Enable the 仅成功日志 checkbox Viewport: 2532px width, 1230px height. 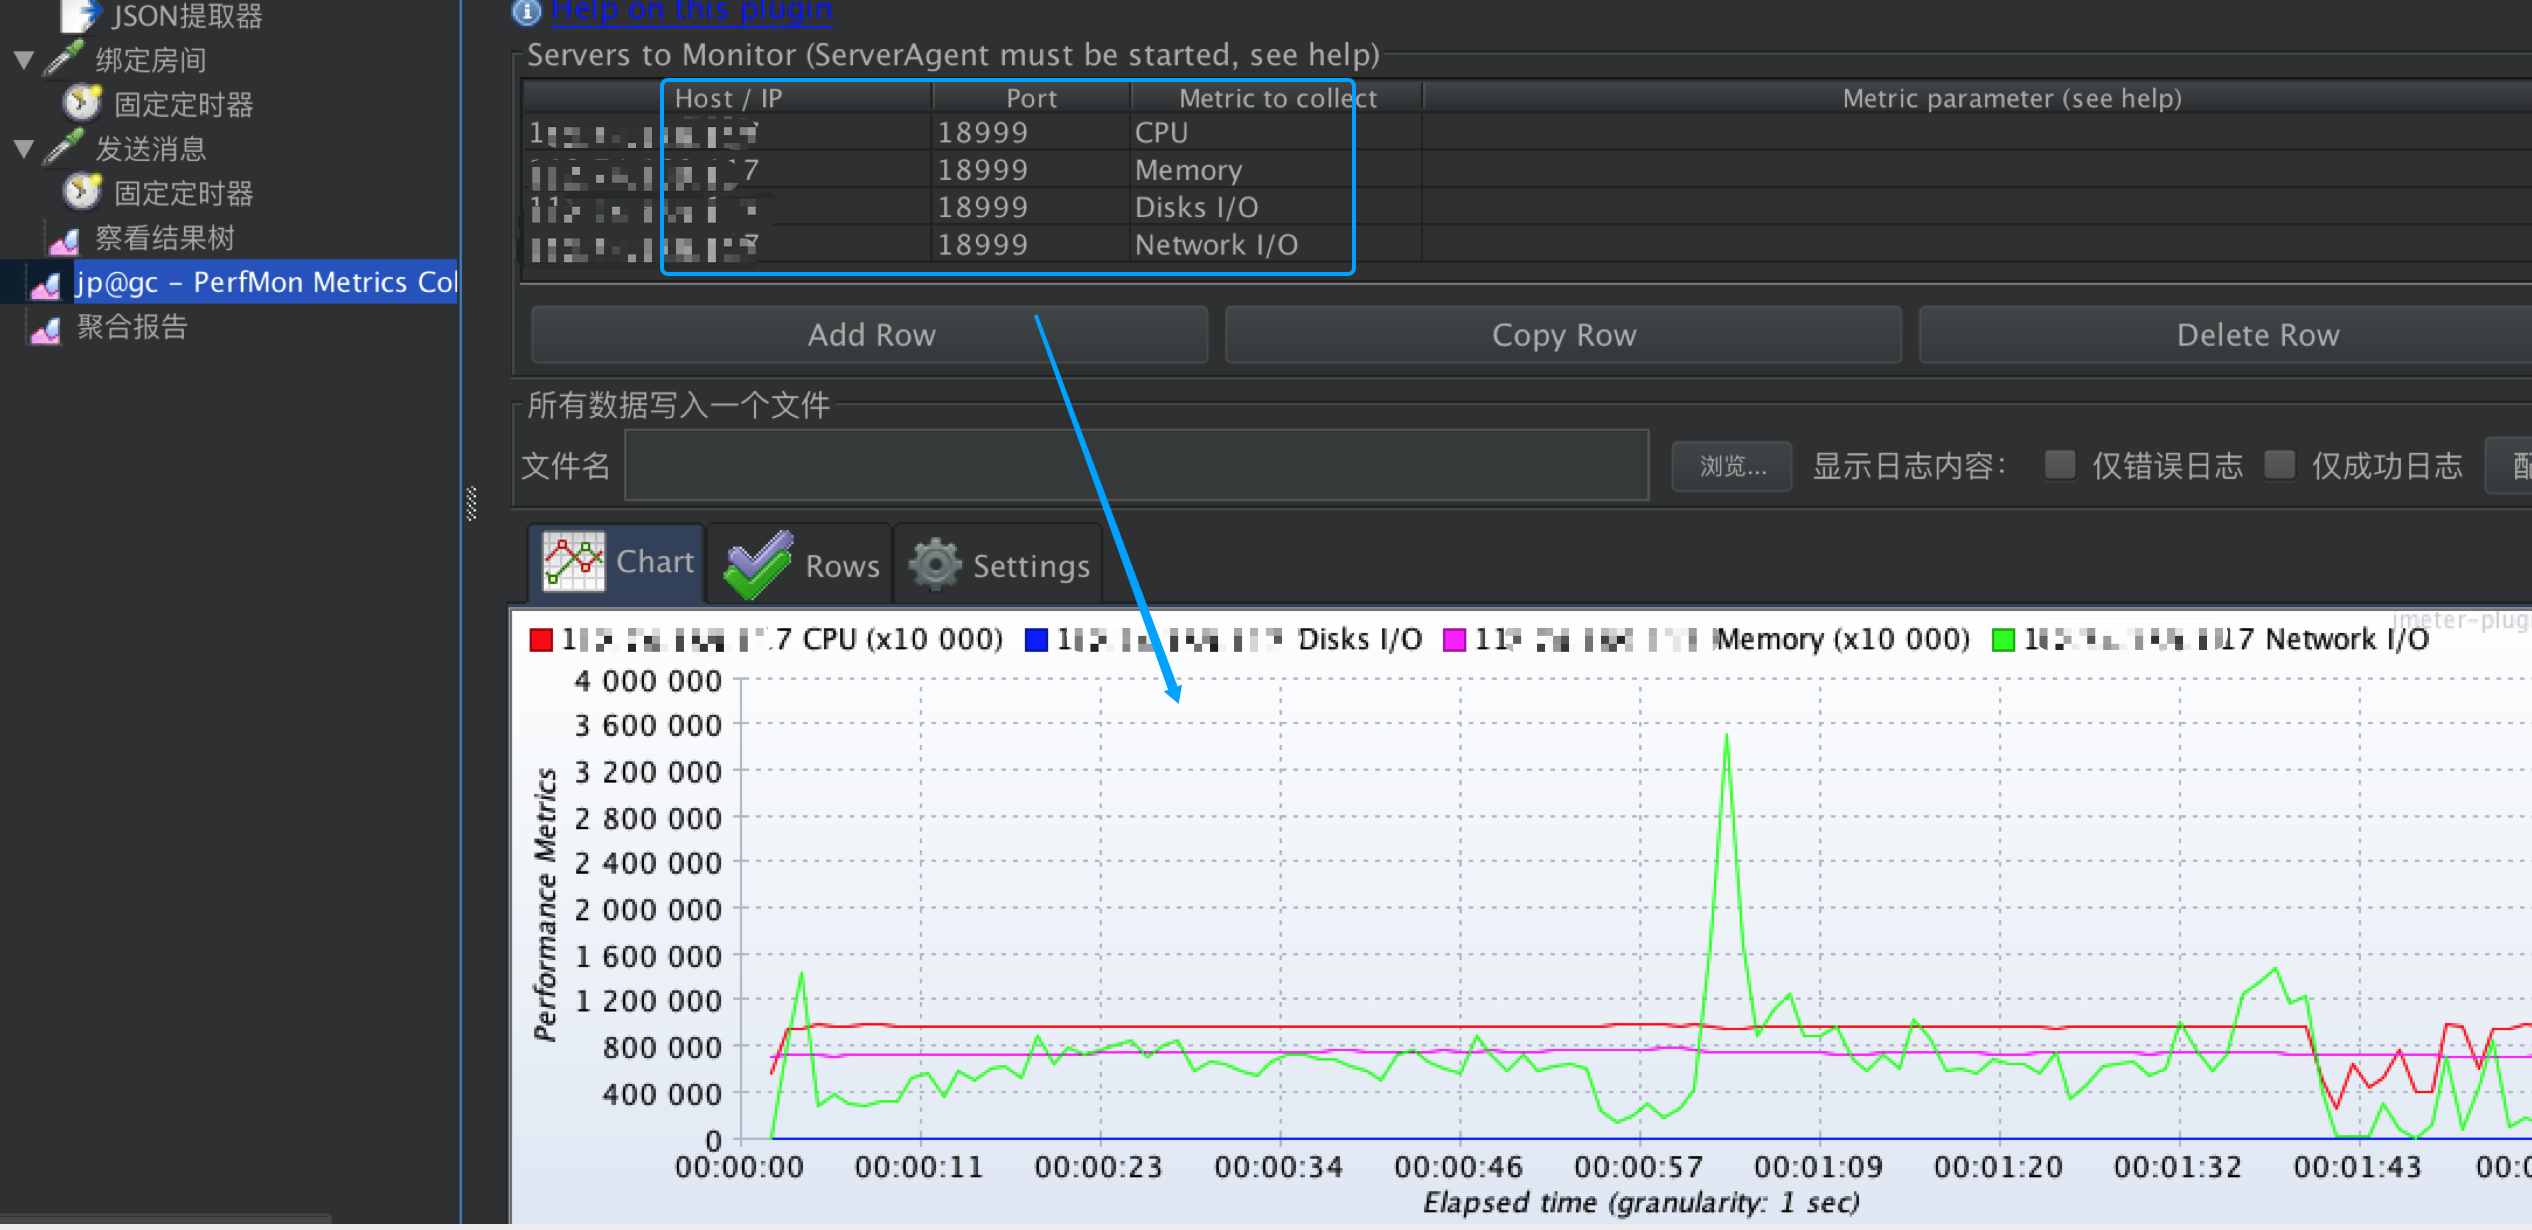pyautogui.click(x=2281, y=465)
